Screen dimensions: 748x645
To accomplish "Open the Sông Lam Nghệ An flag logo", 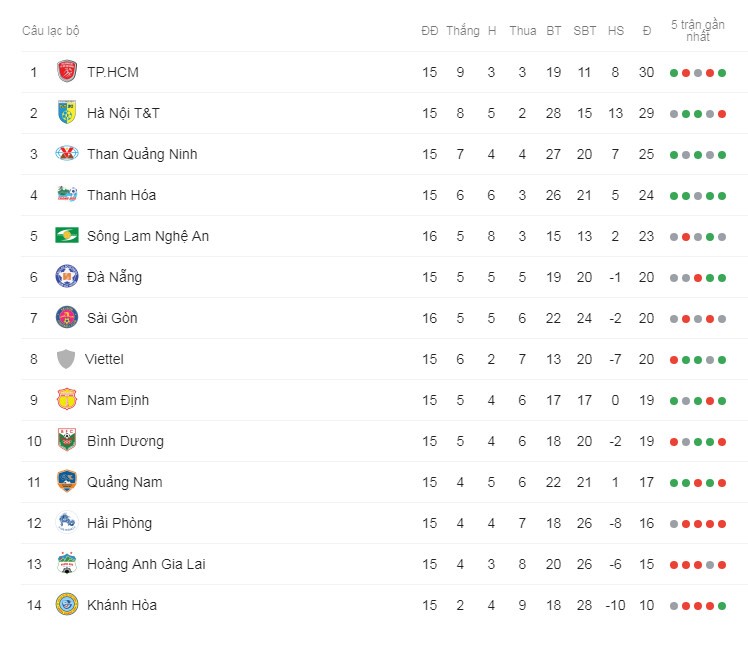I will [x=67, y=235].
